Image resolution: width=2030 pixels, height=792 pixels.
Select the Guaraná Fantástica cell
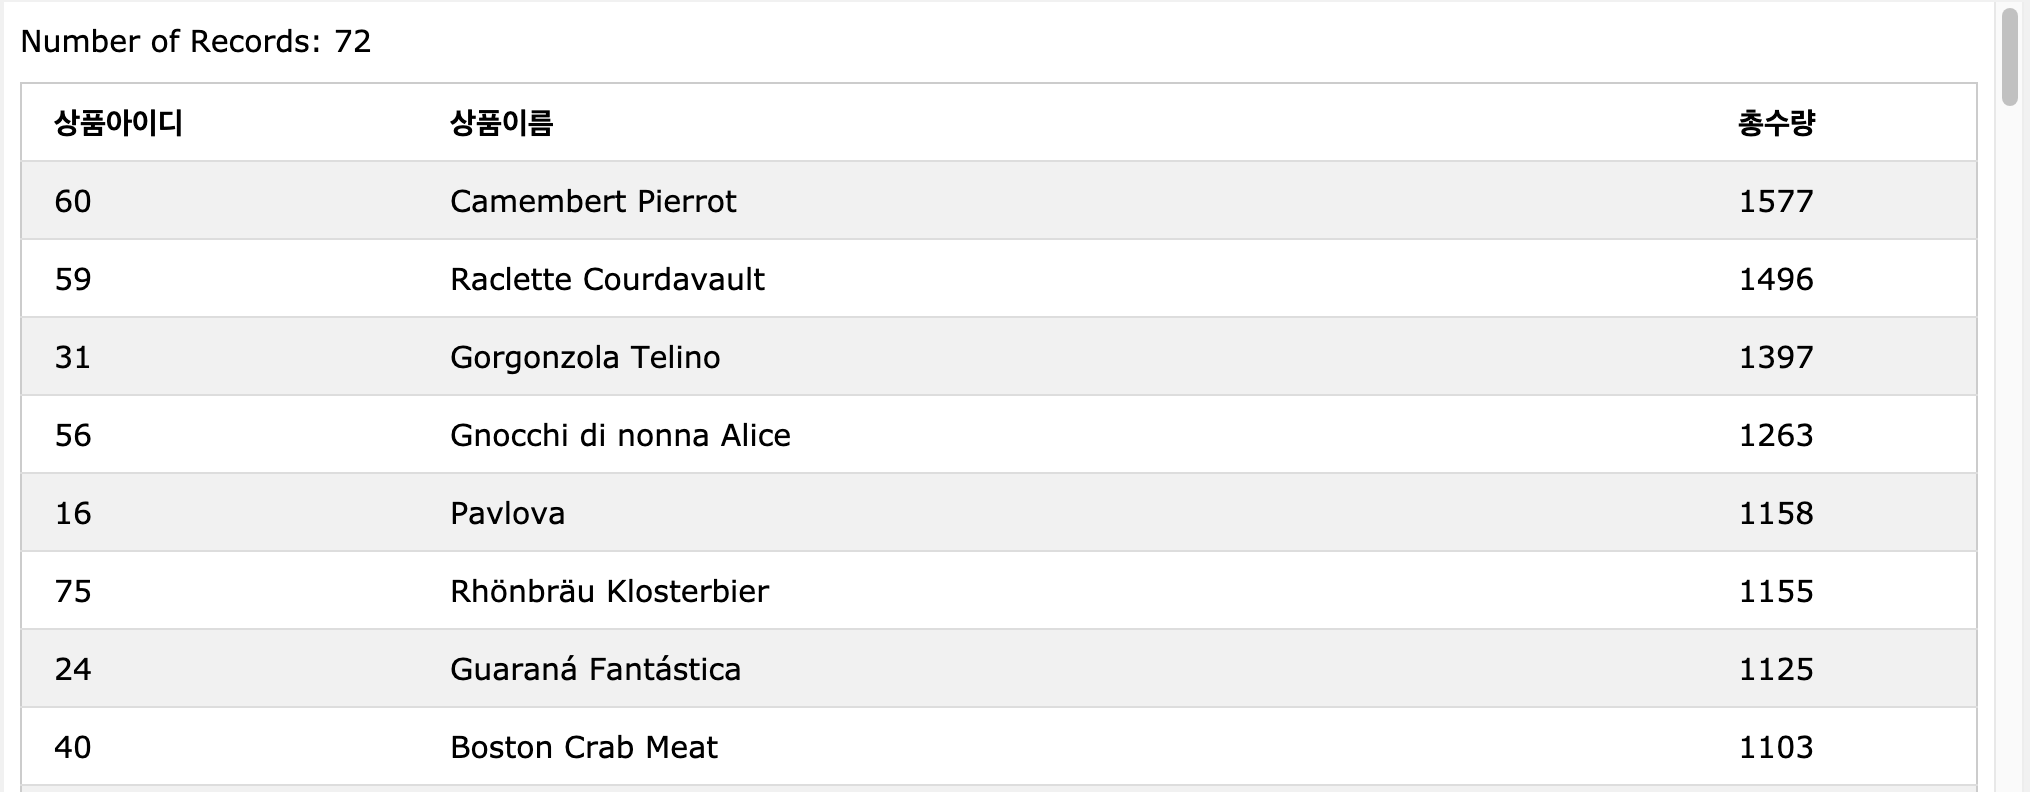[595, 669]
